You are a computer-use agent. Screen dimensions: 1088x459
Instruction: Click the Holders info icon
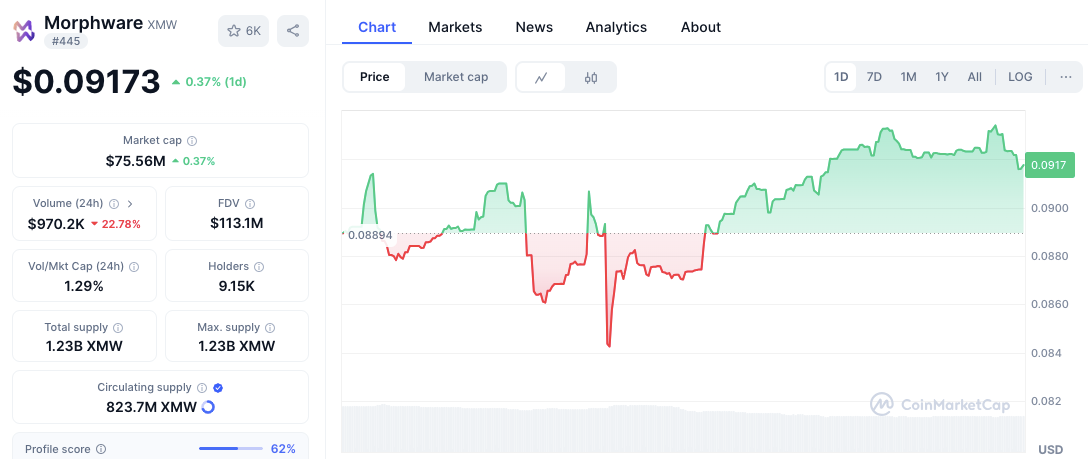[x=259, y=267]
